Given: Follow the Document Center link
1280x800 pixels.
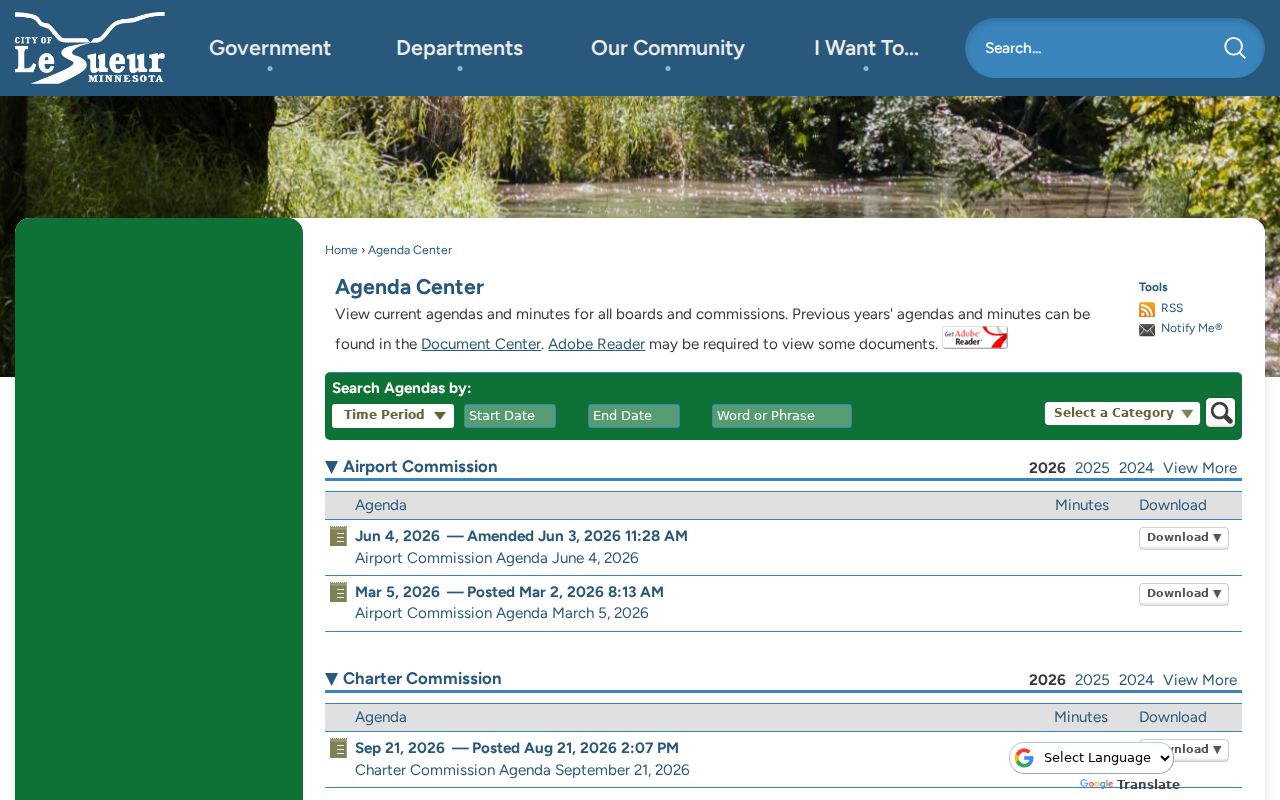Looking at the screenshot, I should [x=481, y=344].
